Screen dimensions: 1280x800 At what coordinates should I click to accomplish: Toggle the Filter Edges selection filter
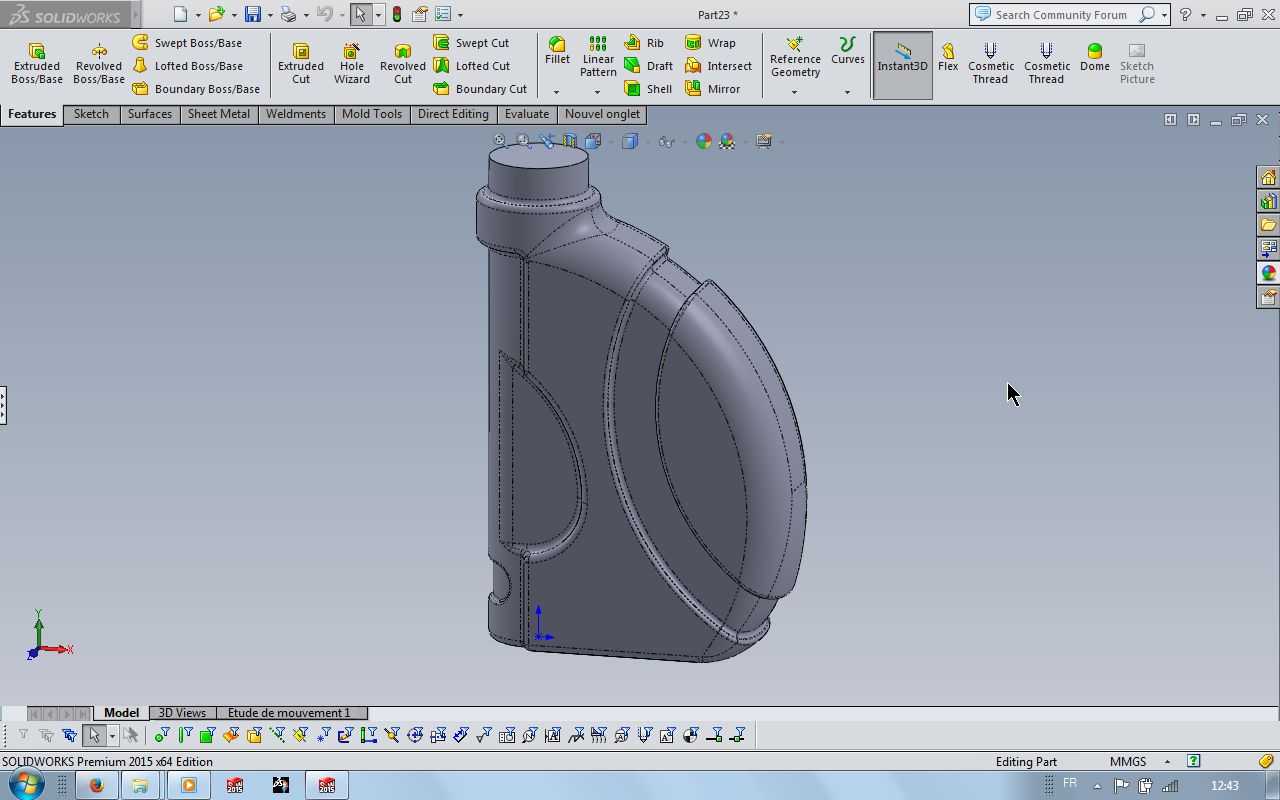[x=184, y=736]
